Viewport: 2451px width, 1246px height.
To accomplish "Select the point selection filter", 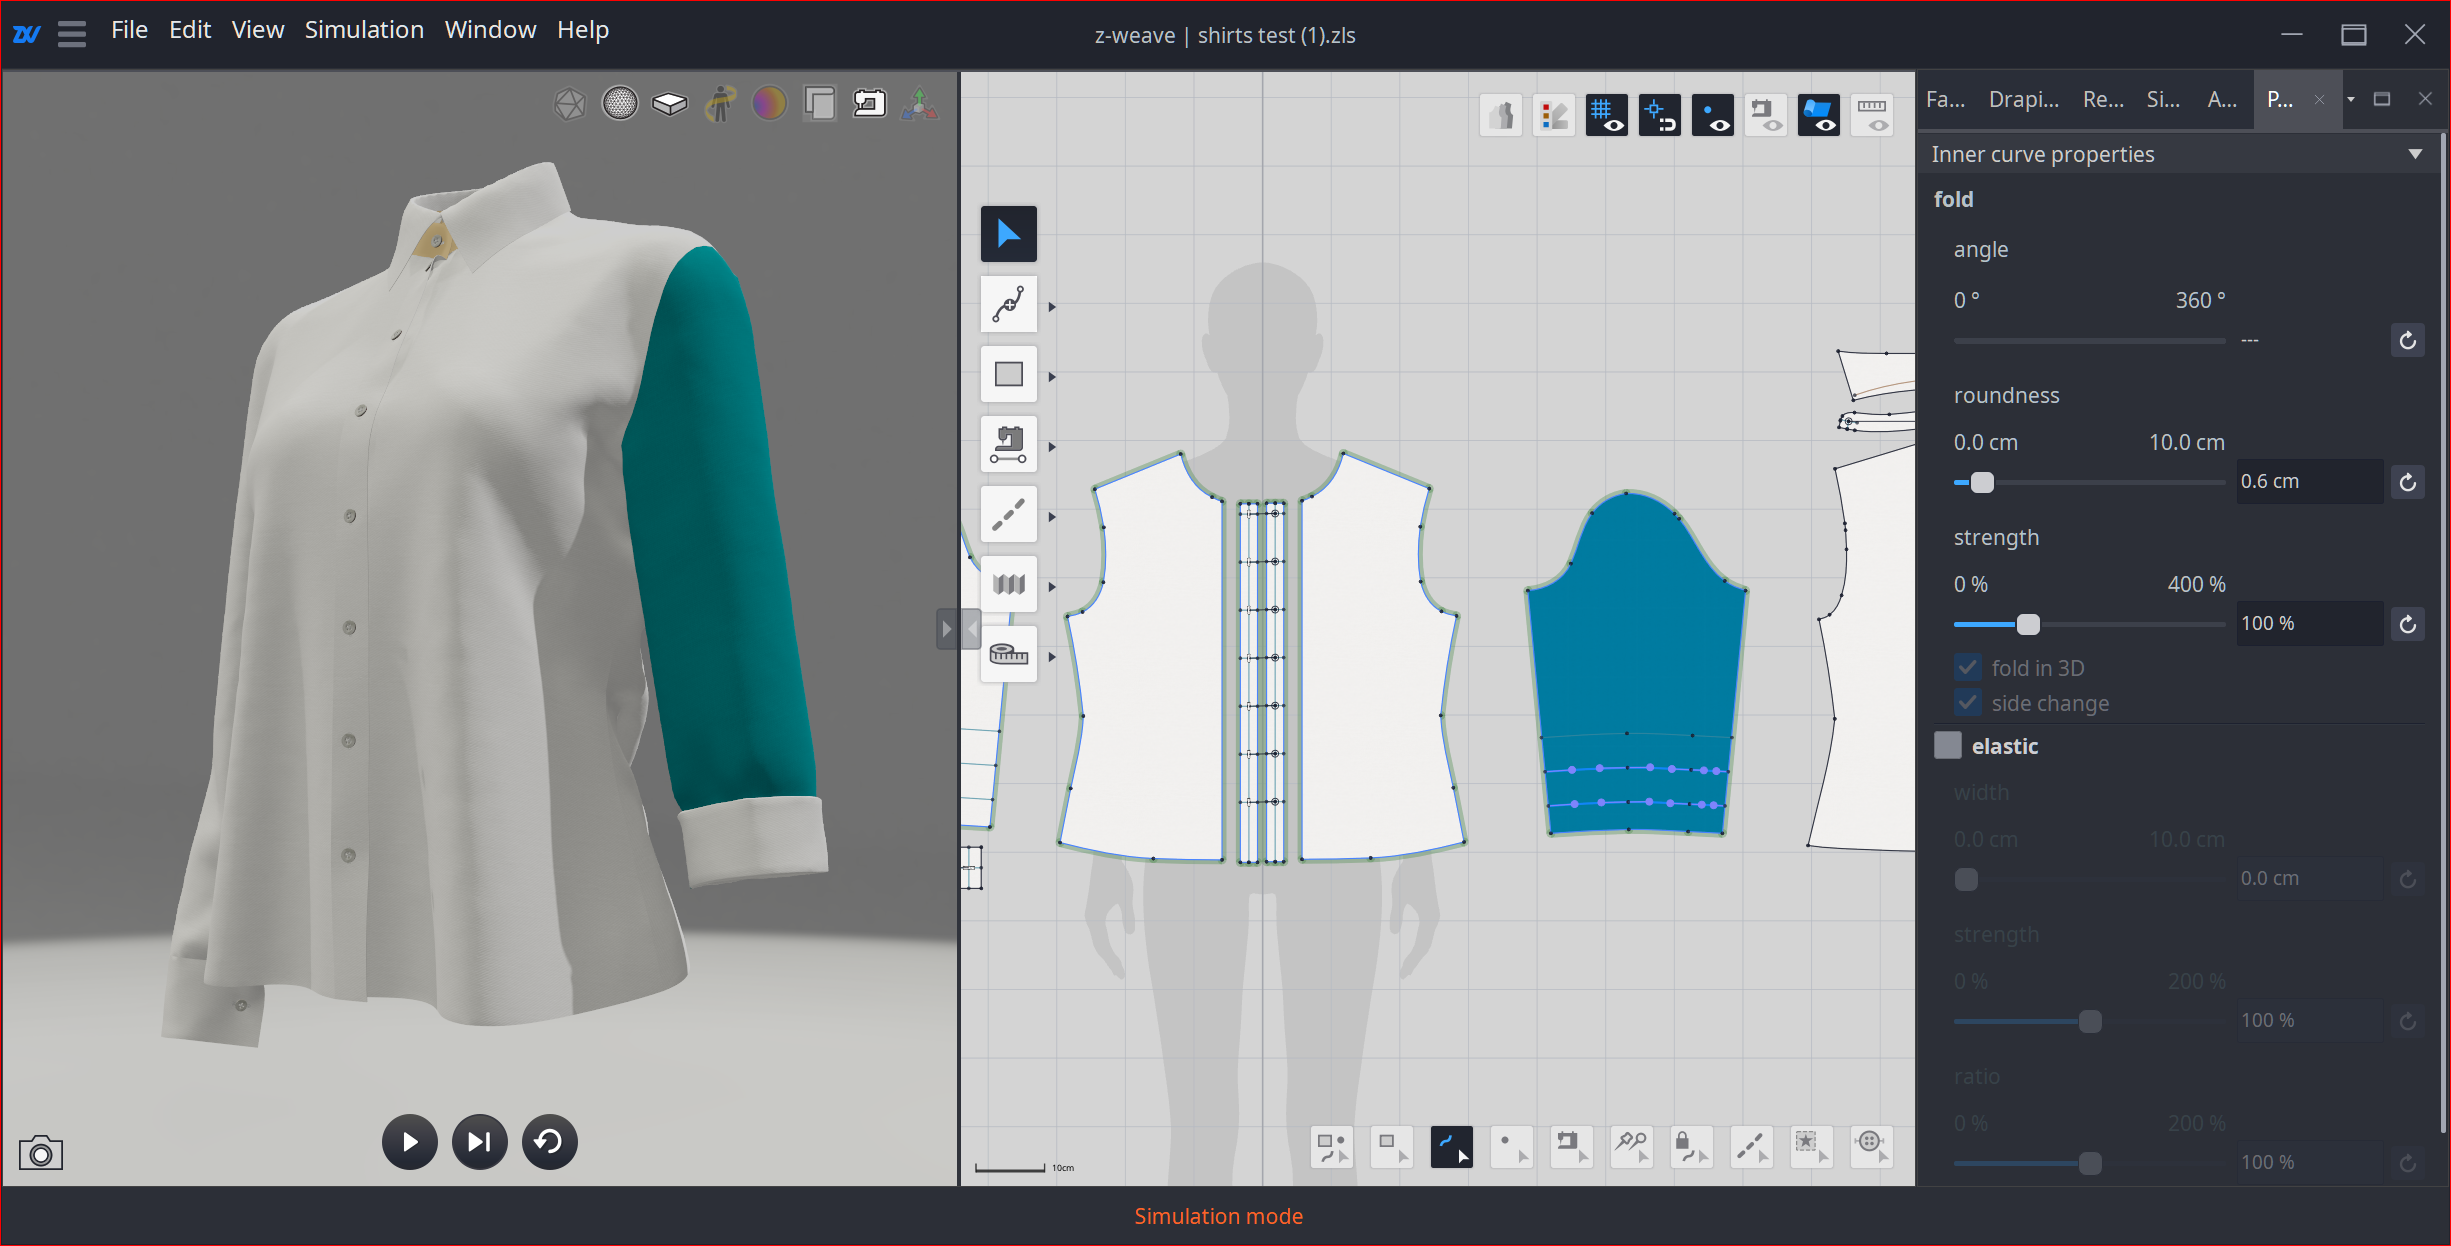I will pos(1512,1147).
